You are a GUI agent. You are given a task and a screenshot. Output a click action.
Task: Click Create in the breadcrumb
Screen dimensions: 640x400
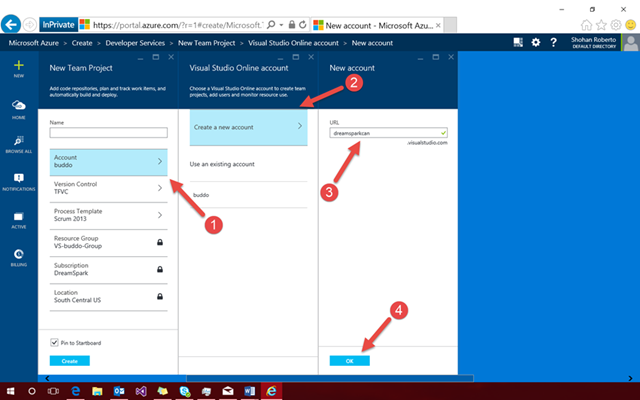point(82,43)
